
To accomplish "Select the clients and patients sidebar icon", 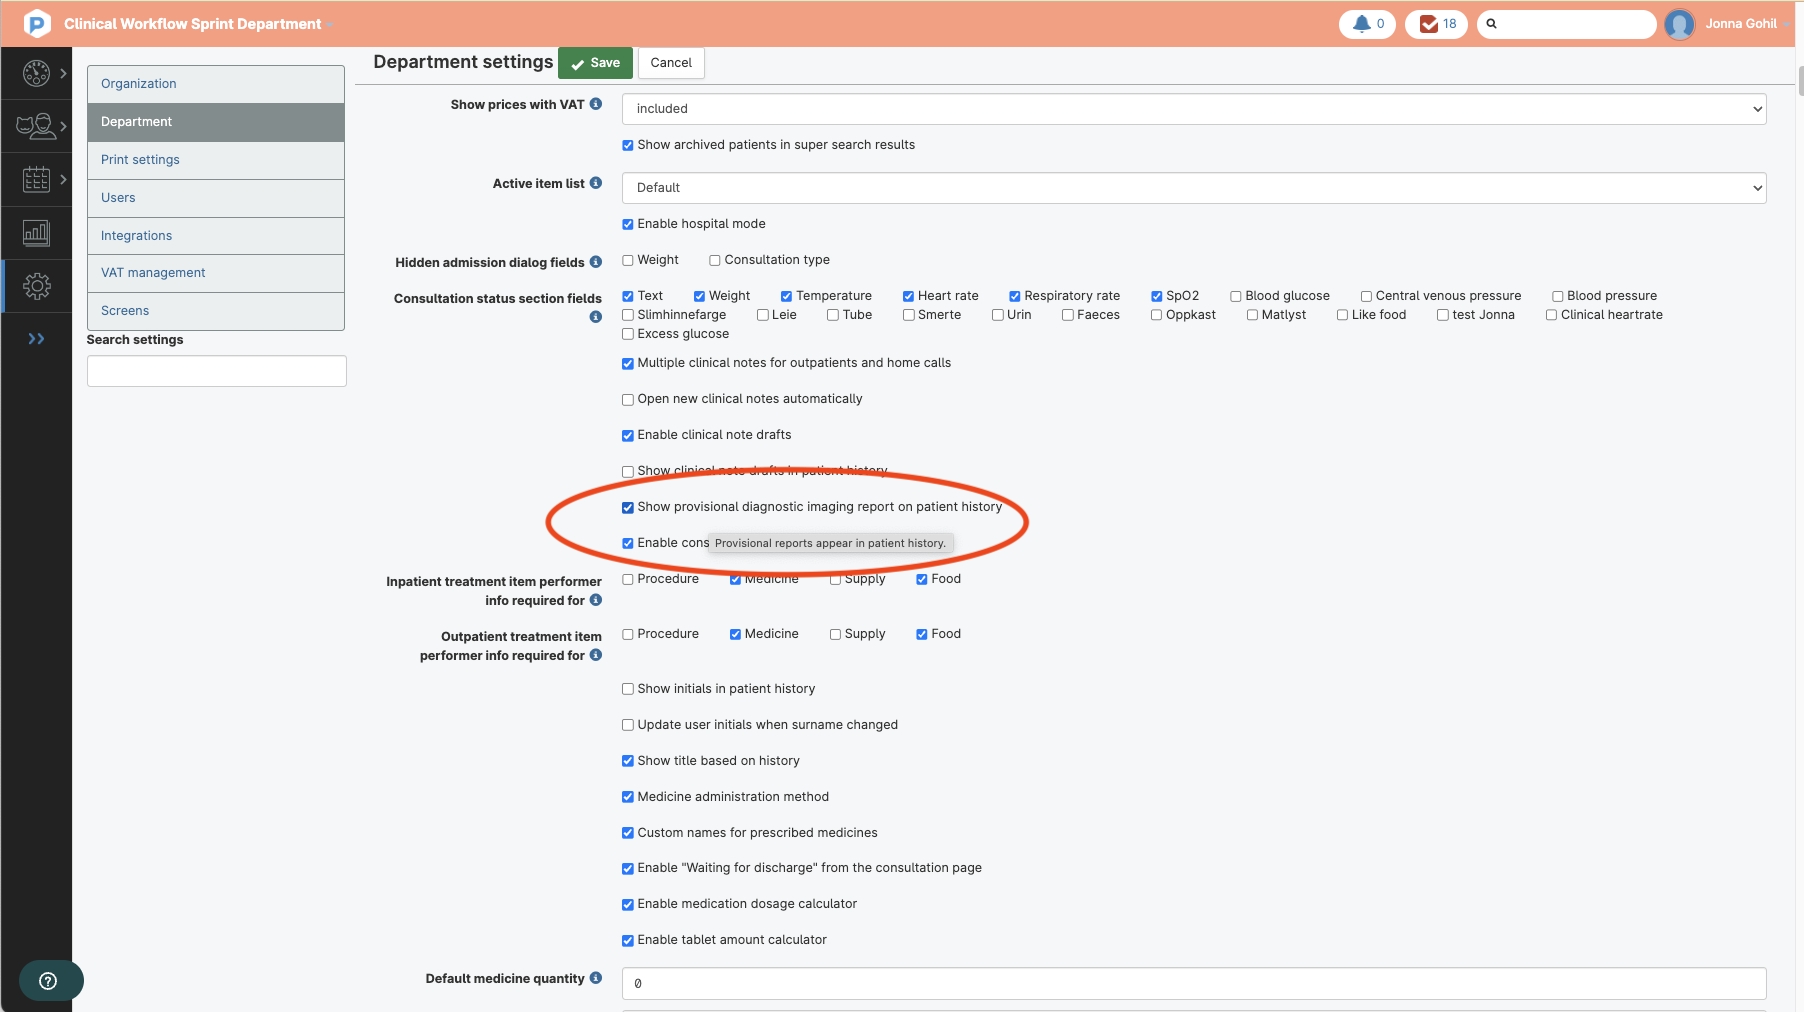I will coord(36,126).
